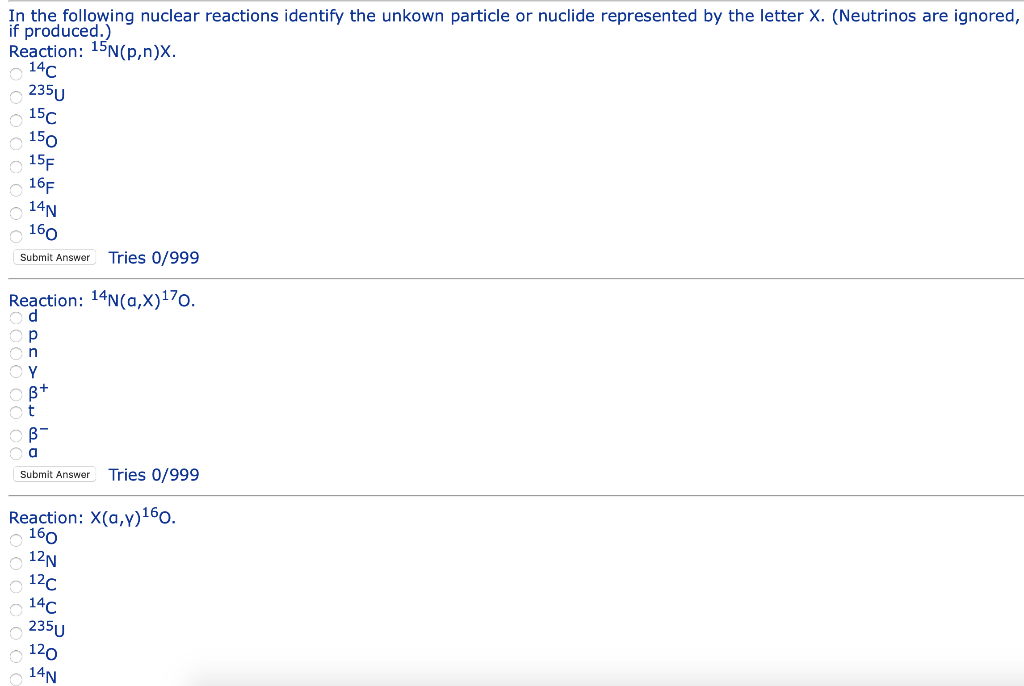The image size is (1024, 686).
Task: Select the 14C answer for the first reaction
Action: pos(16,73)
